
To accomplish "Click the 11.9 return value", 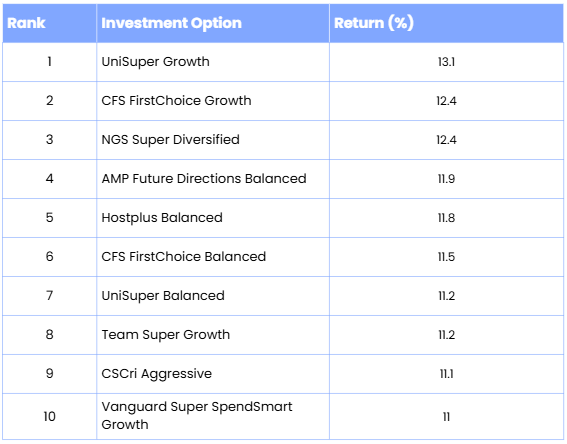I will (x=446, y=179).
